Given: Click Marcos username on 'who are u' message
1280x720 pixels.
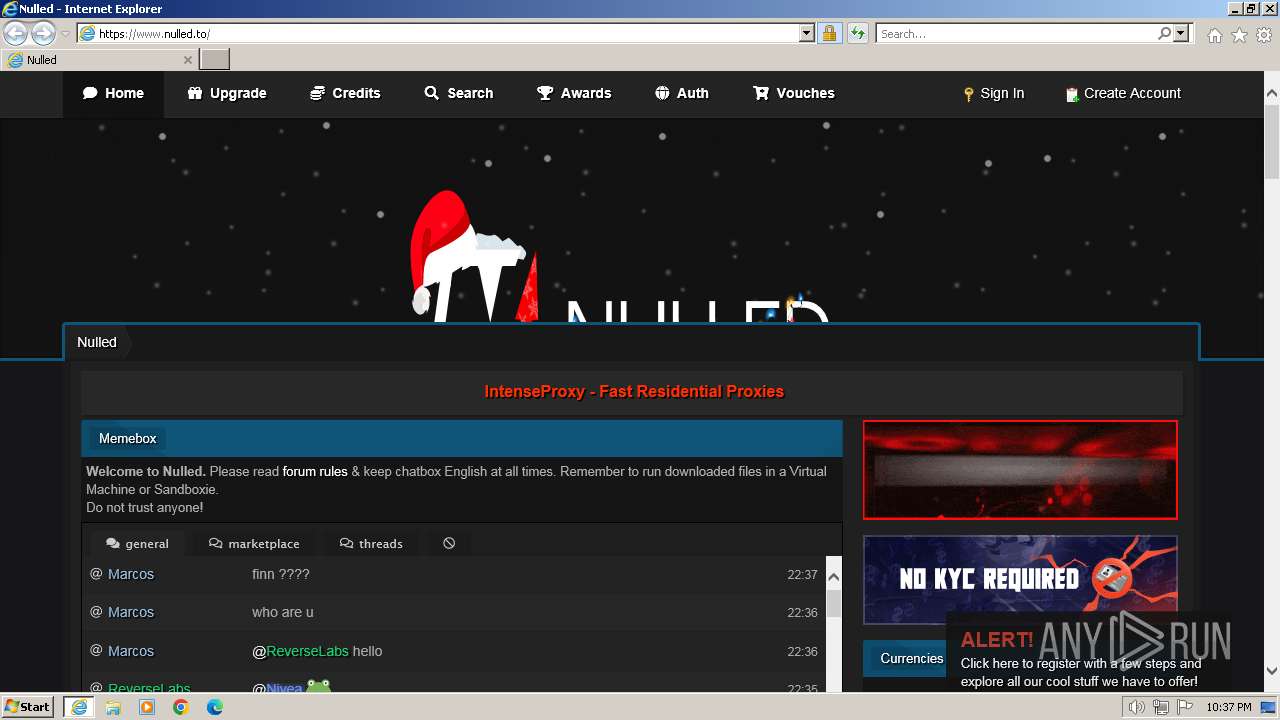Looking at the screenshot, I should 131,612.
